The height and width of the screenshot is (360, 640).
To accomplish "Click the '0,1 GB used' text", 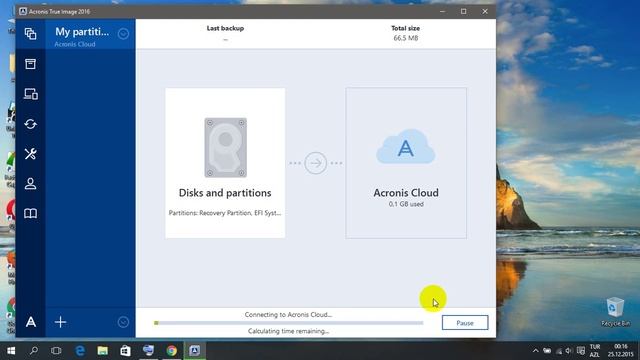I will pos(406,204).
